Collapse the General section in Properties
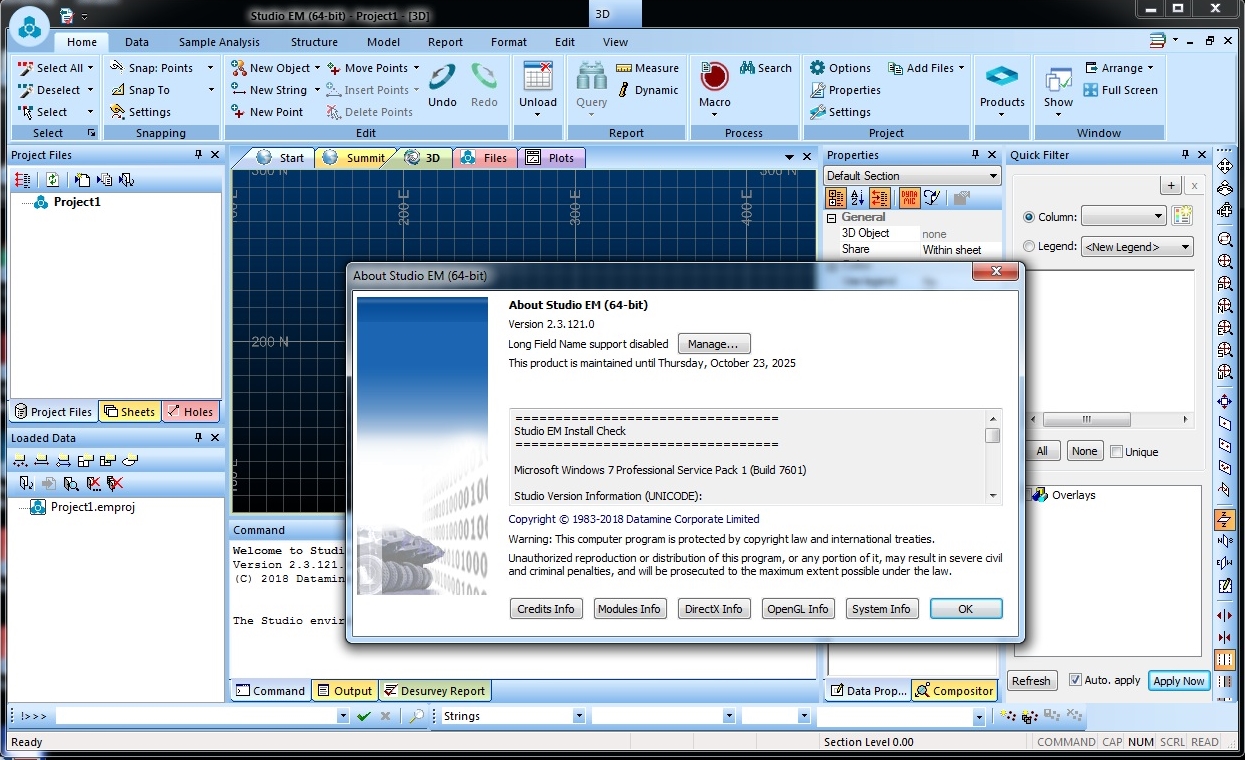1245x760 pixels. click(832, 217)
